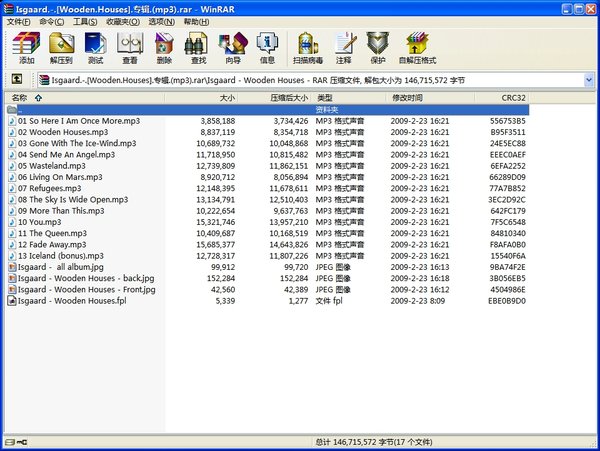The height and width of the screenshot is (451, 600).
Task: Select 04 Send Me An Angel.mp3
Action: coord(66,155)
